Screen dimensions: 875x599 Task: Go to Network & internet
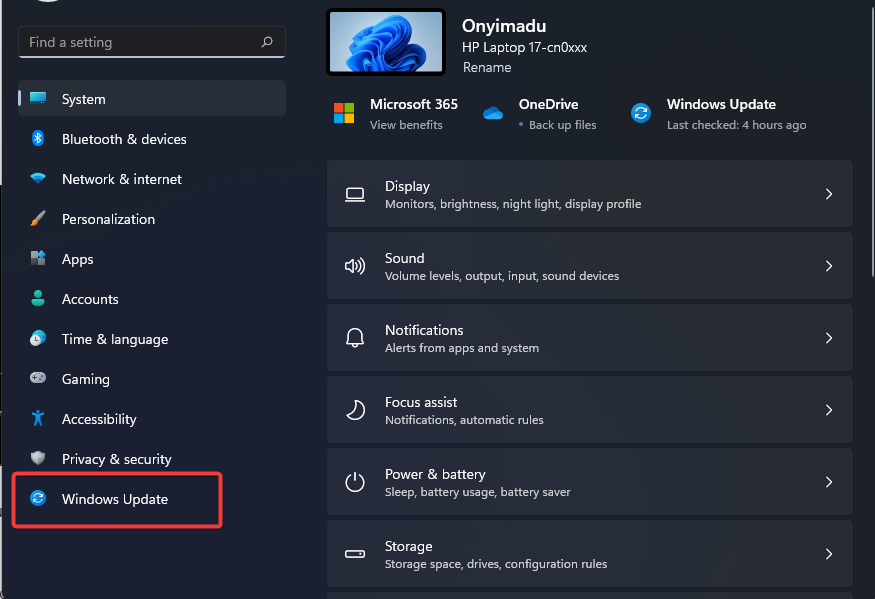(x=152, y=179)
